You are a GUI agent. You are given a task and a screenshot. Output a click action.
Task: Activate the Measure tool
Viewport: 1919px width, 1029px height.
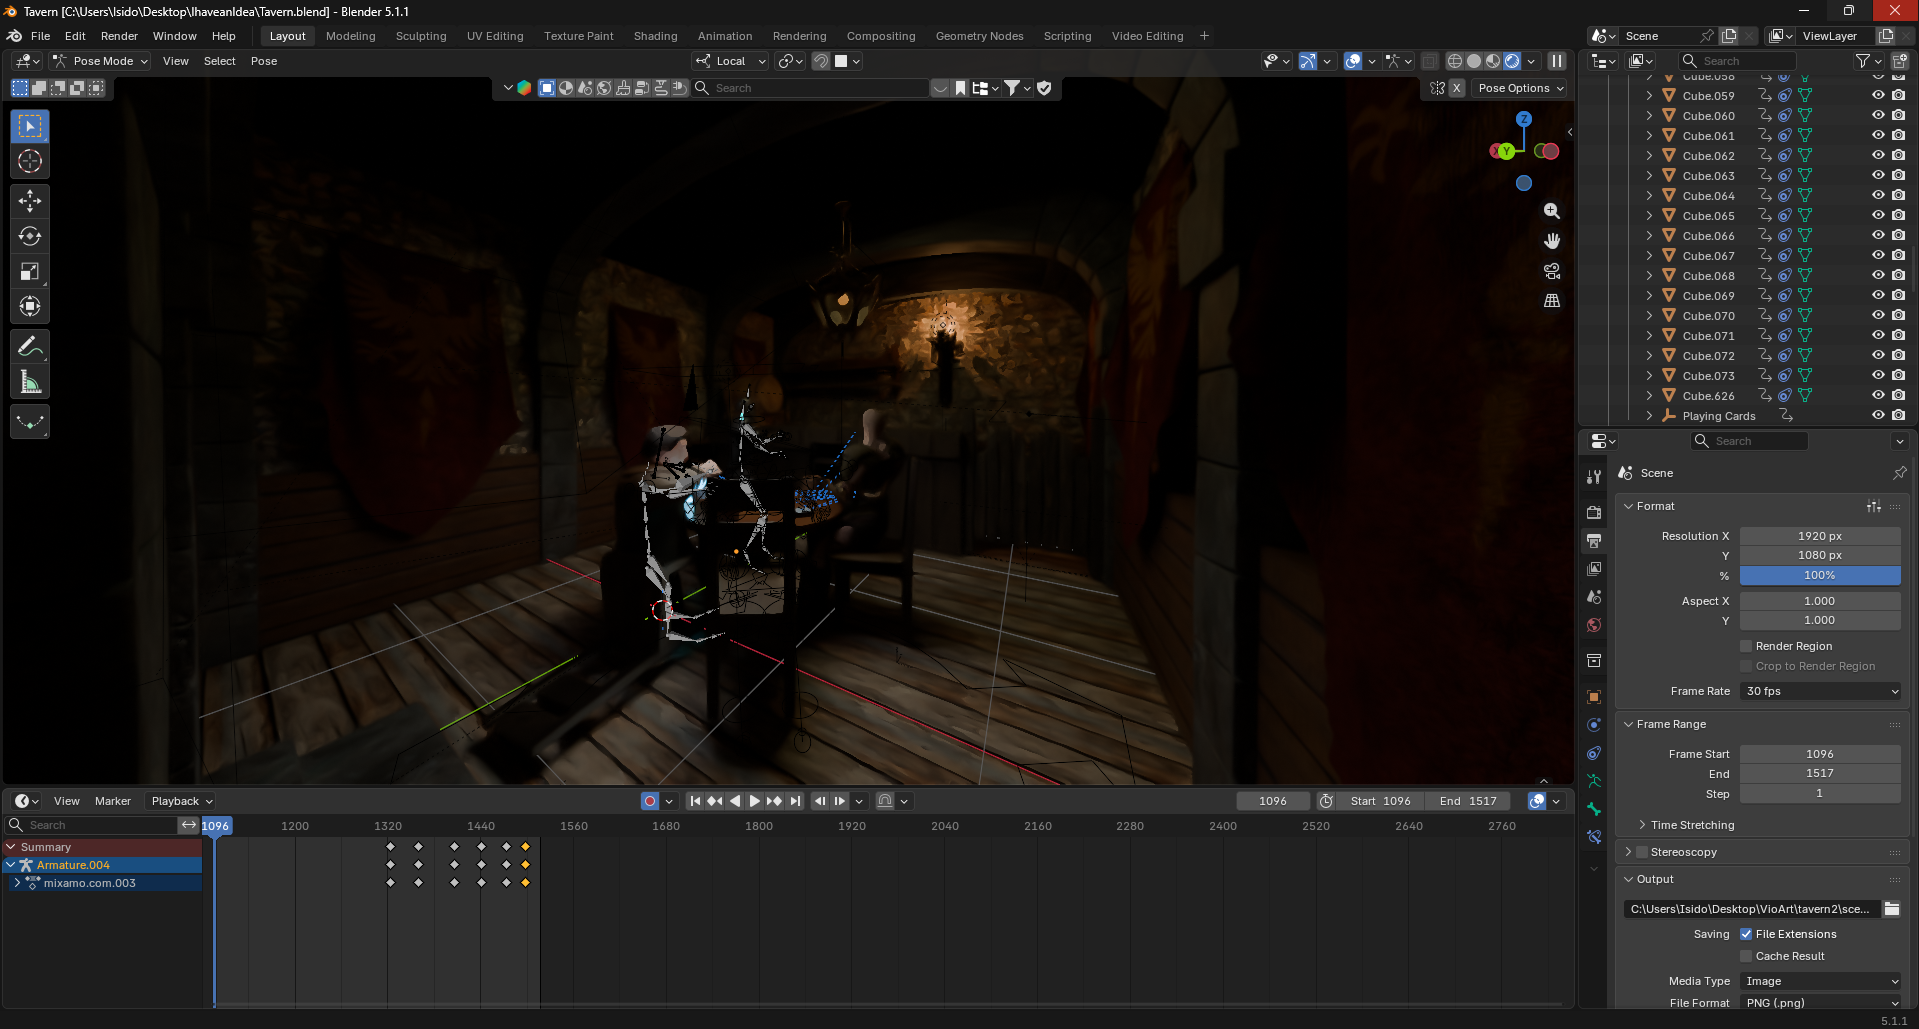pyautogui.click(x=30, y=382)
